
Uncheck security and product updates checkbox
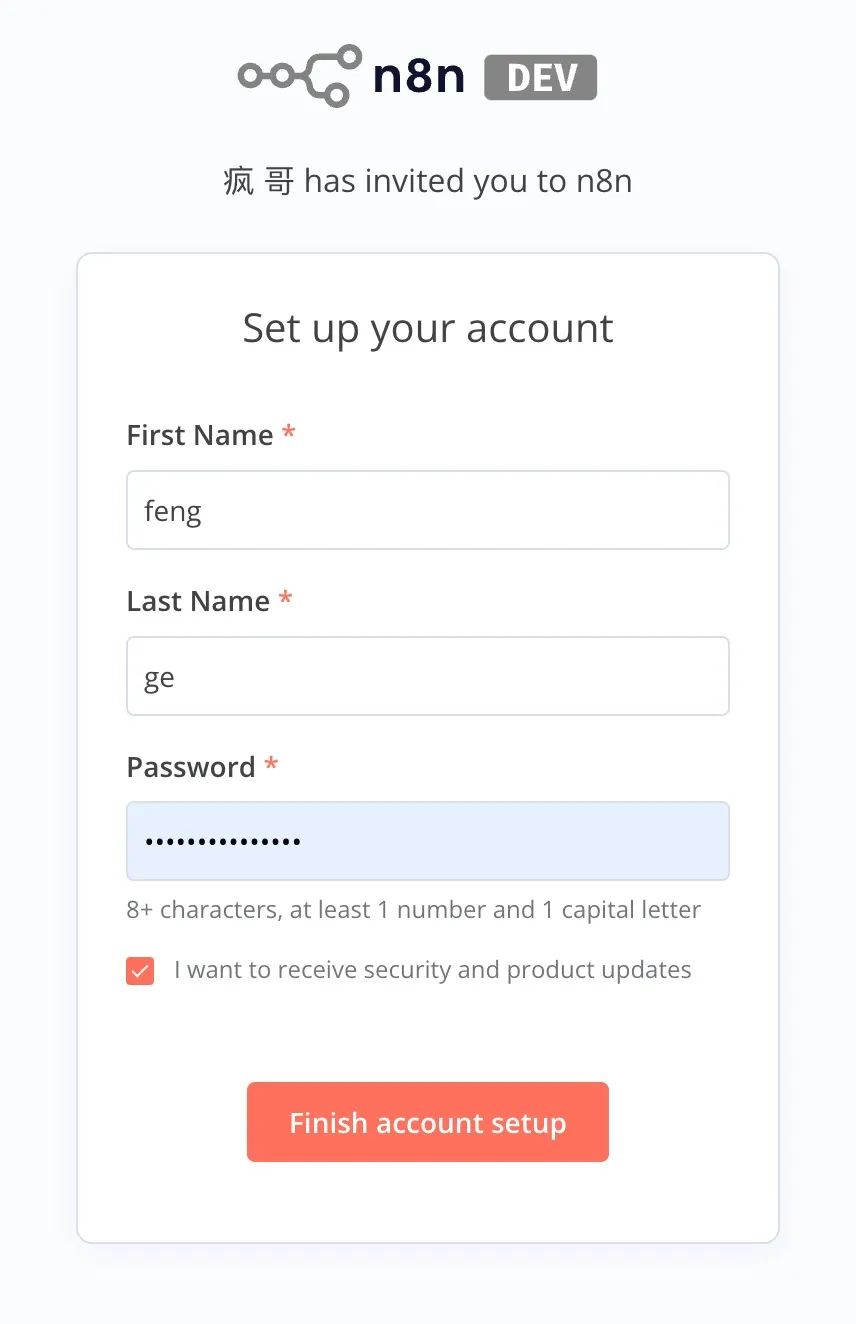click(139, 969)
